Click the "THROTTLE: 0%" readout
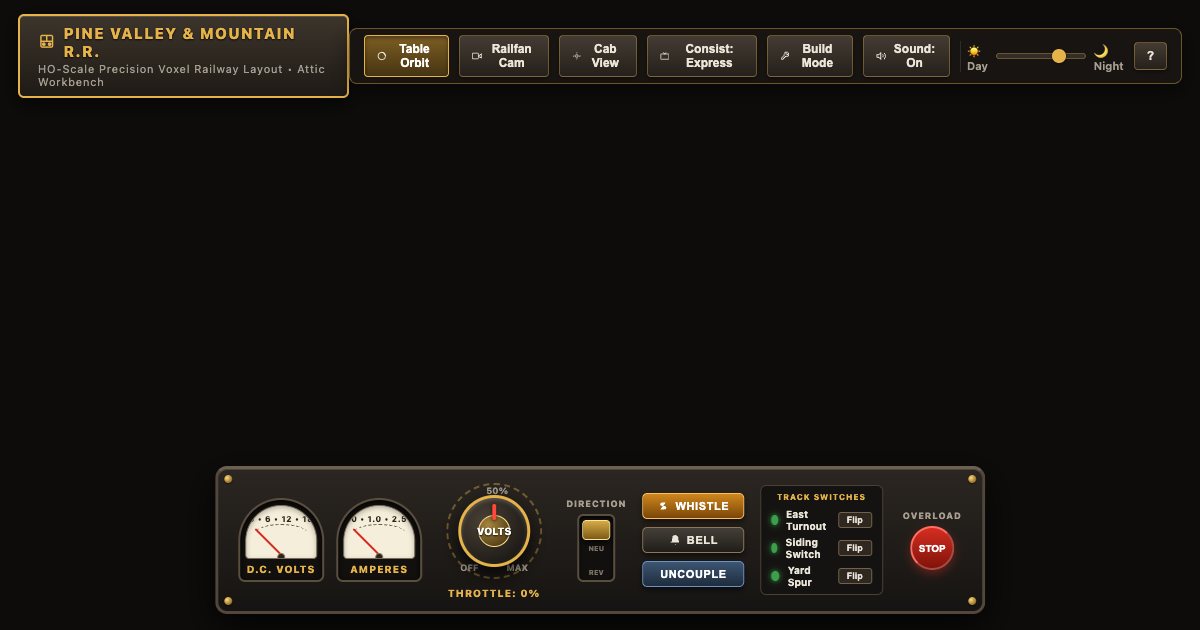The image size is (1200, 630). point(494,593)
